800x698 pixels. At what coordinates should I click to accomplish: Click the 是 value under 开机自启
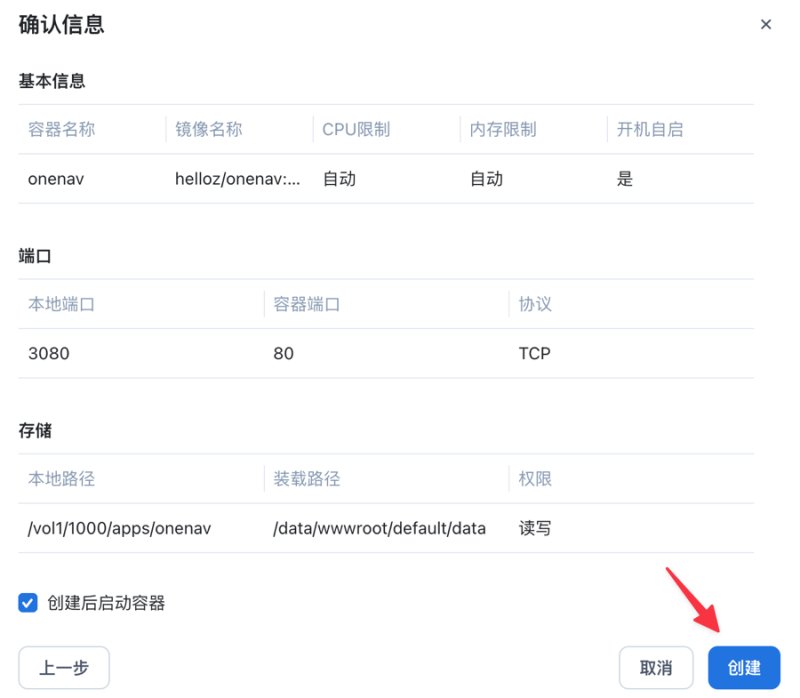[624, 179]
